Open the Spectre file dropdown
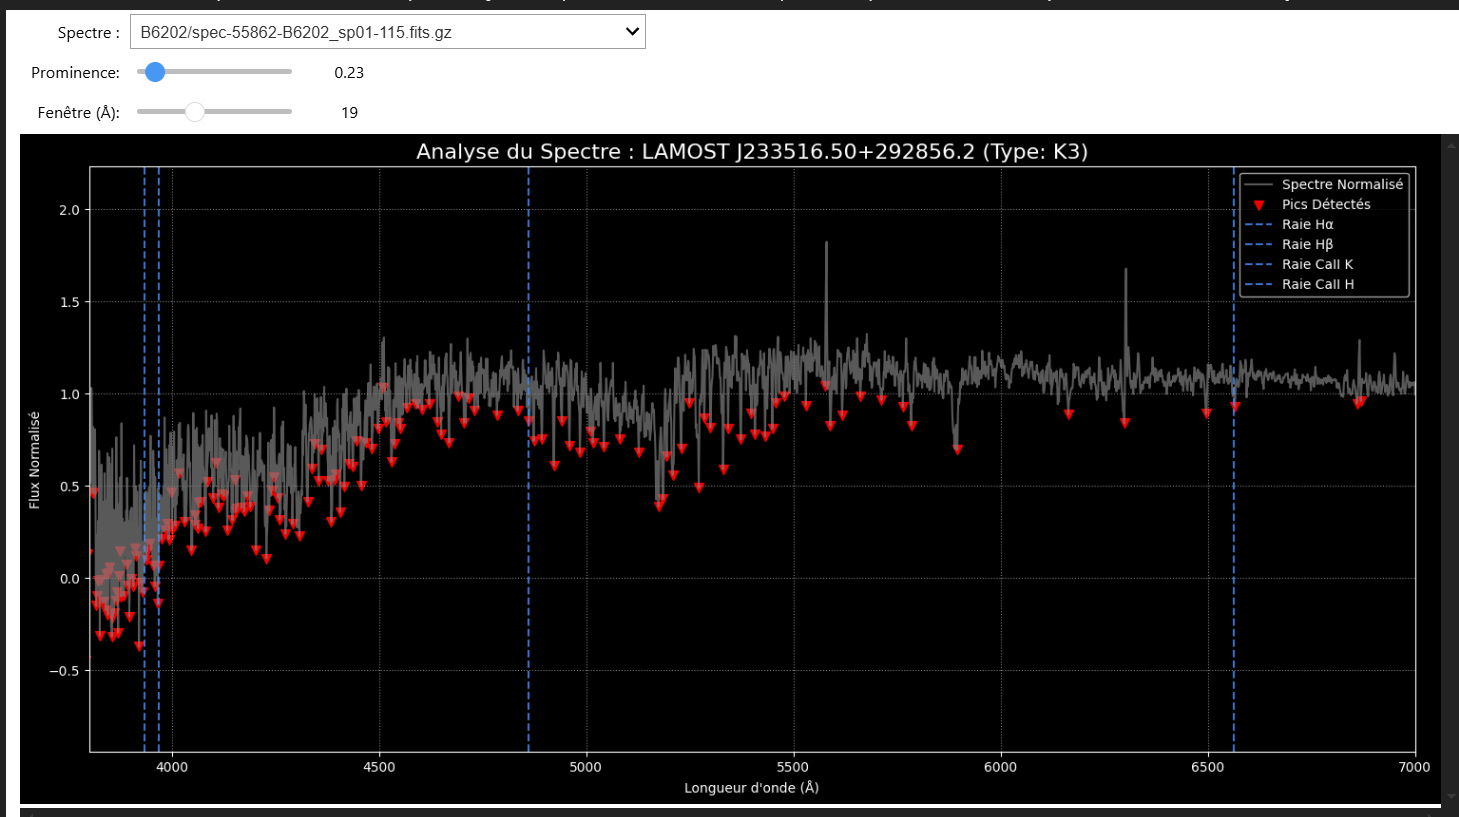This screenshot has width=1459, height=817. pyautogui.click(x=386, y=32)
